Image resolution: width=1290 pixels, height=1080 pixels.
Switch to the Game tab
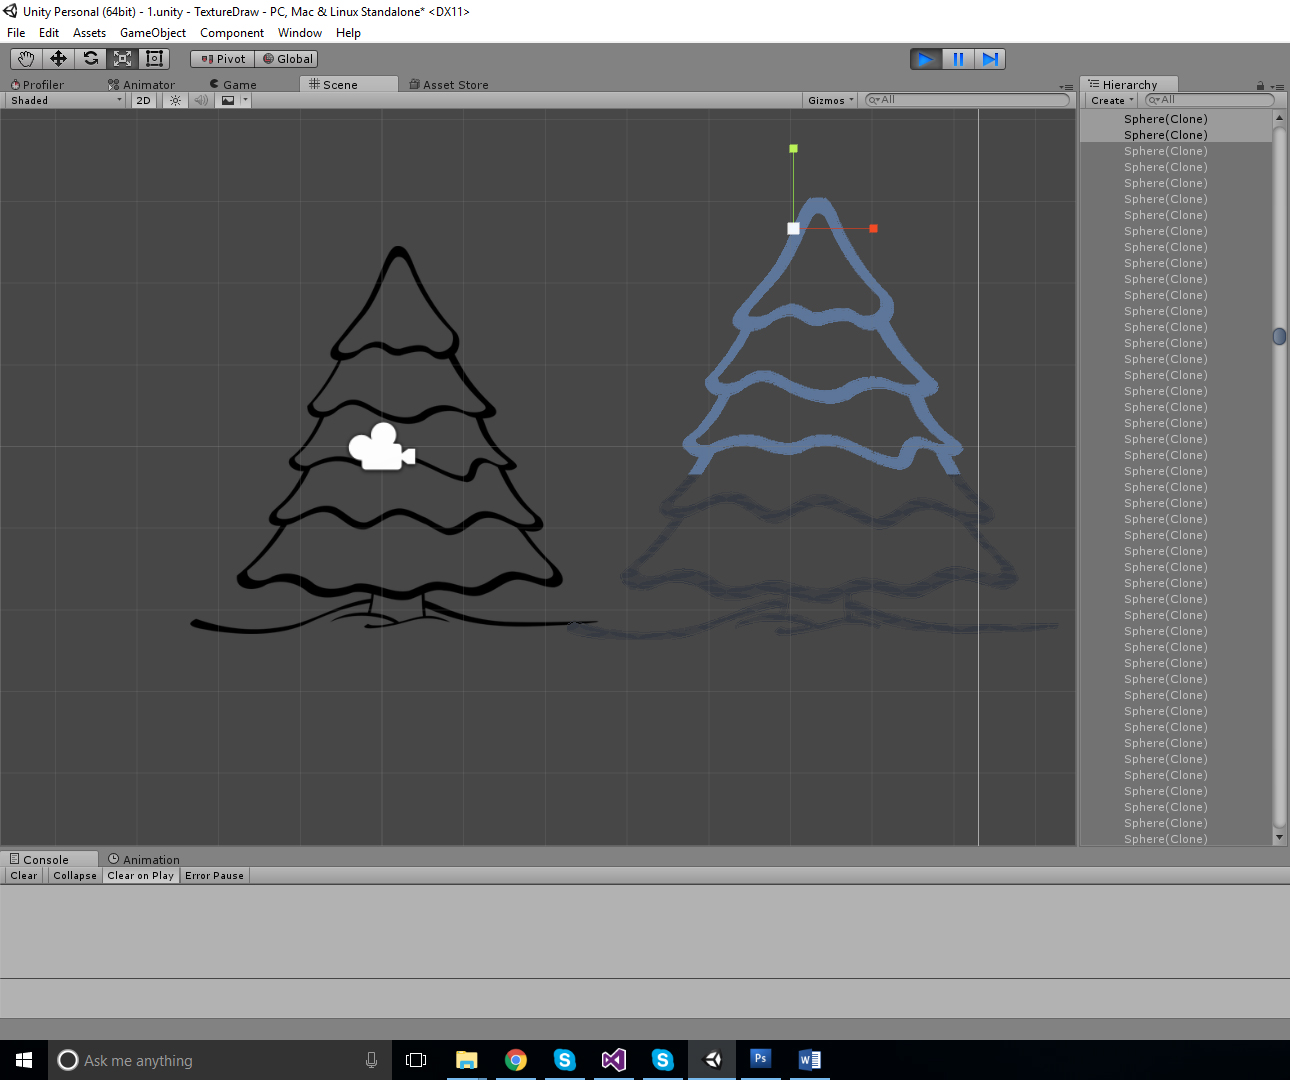[233, 85]
